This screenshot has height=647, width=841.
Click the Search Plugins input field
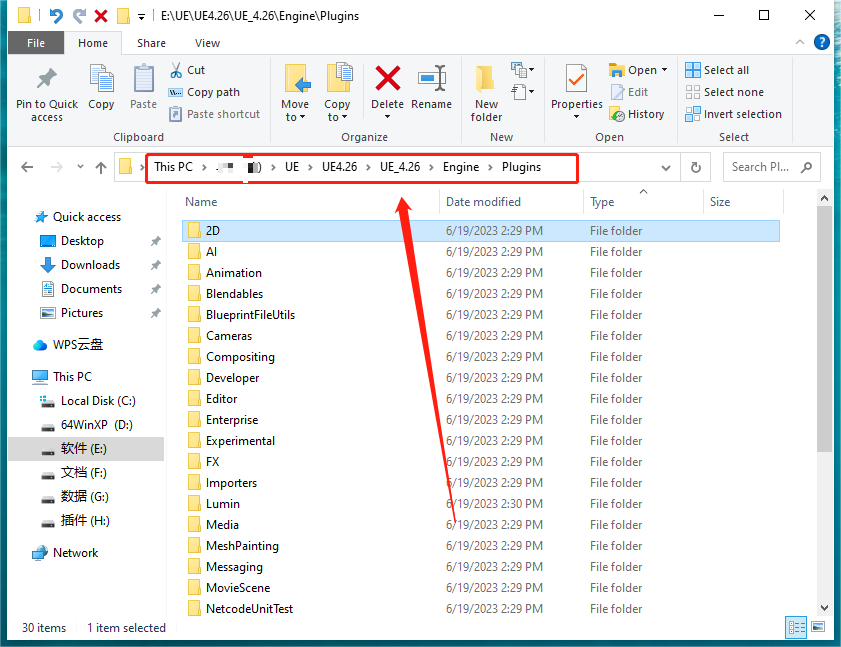tap(764, 167)
